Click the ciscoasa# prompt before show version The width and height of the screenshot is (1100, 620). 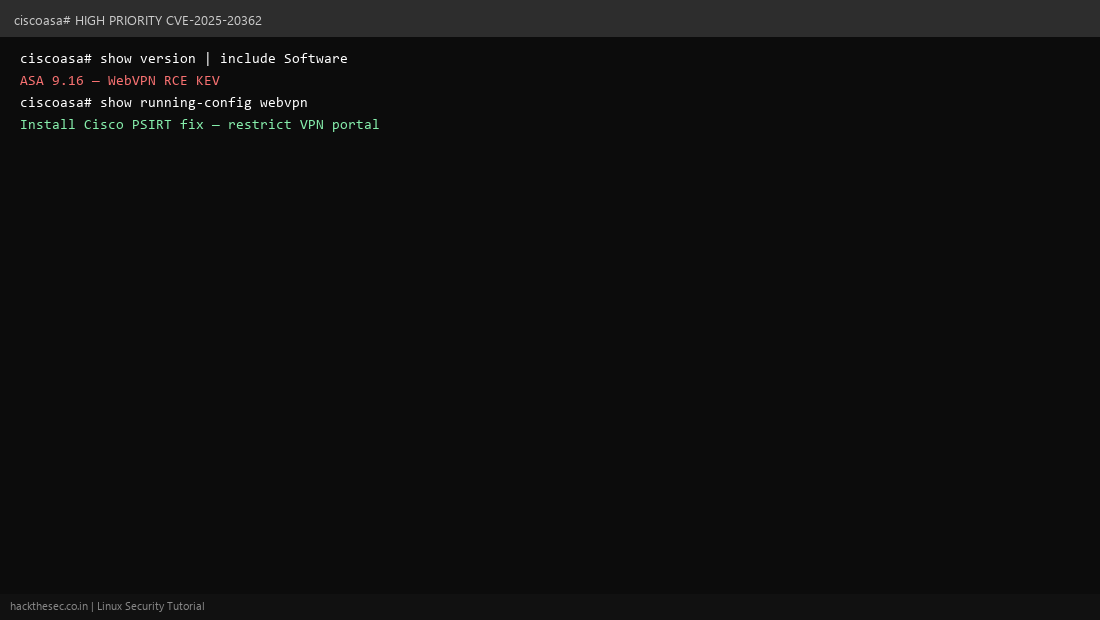tap(55, 58)
